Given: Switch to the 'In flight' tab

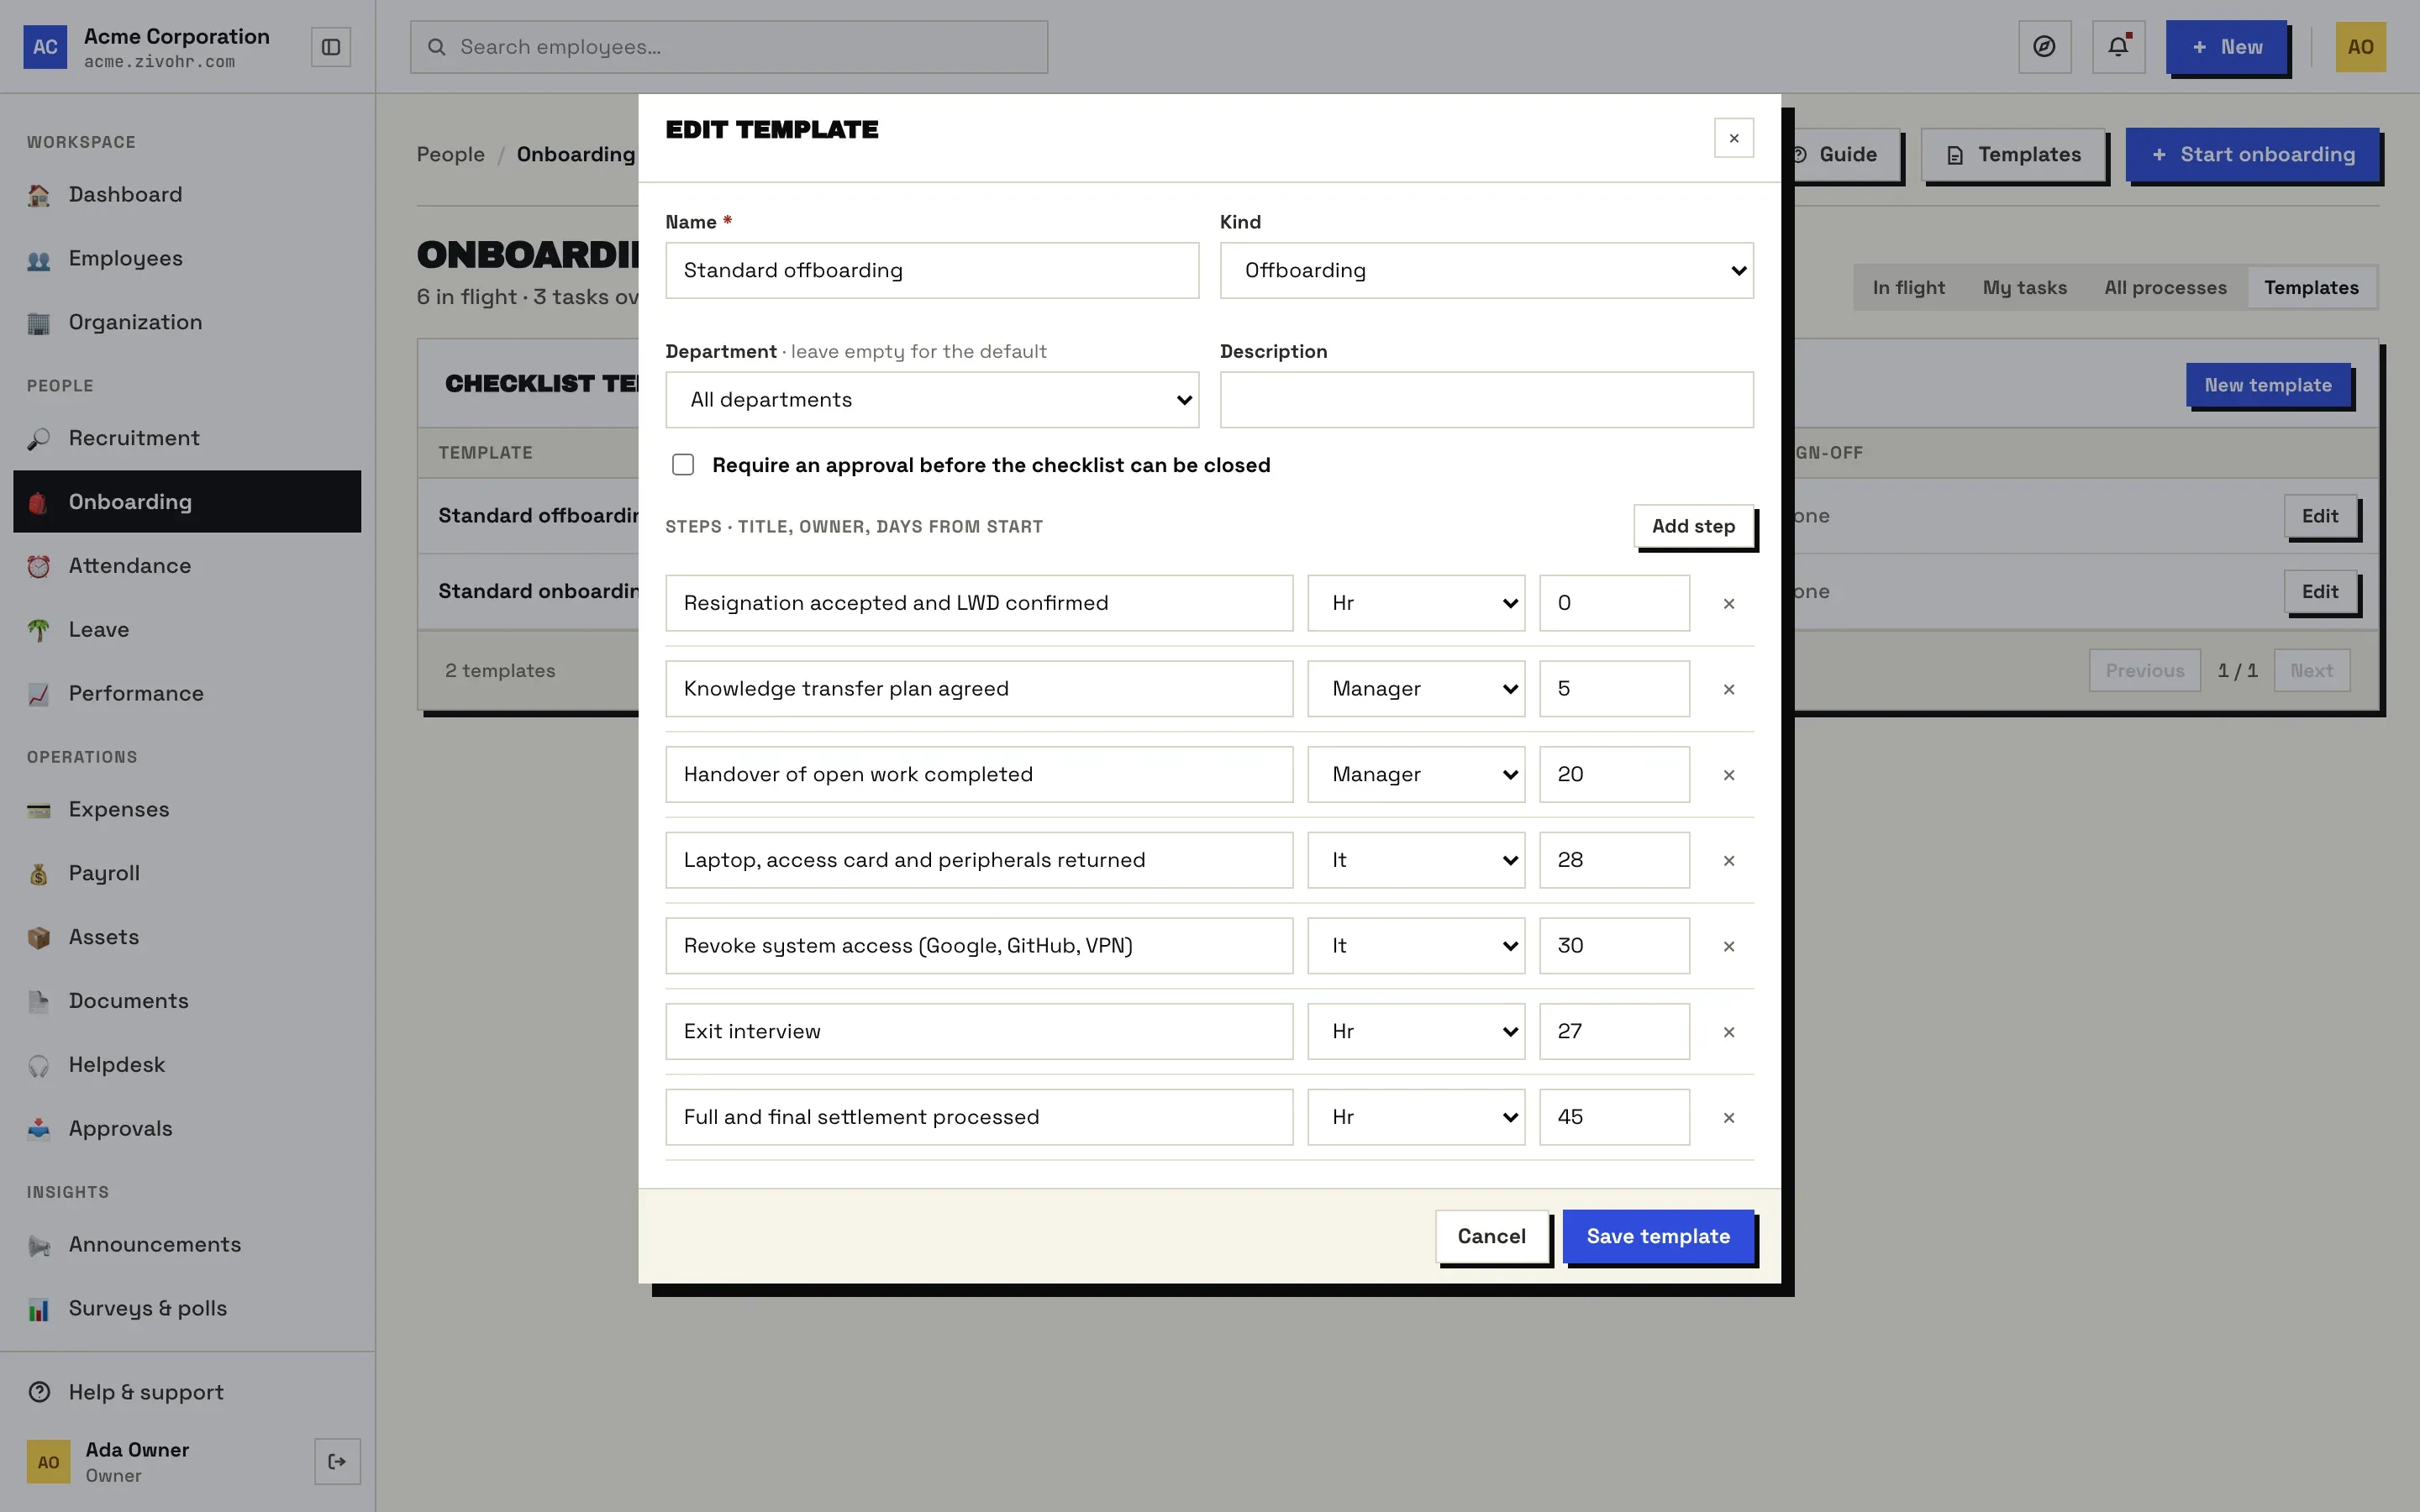Looking at the screenshot, I should pos(1908,288).
